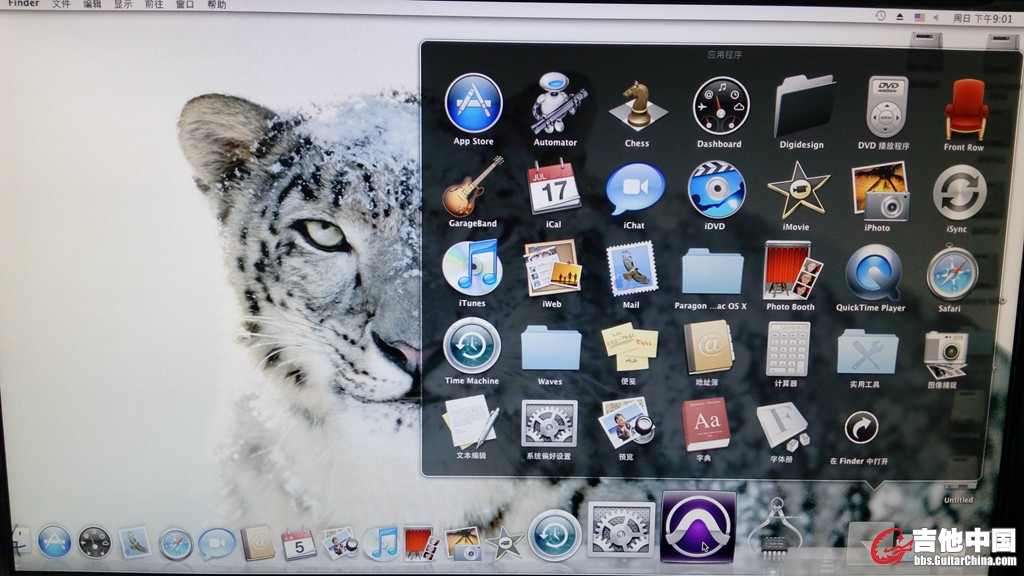The image size is (1024, 576).
Task: Open iCal from the applications grid
Action: pos(554,188)
